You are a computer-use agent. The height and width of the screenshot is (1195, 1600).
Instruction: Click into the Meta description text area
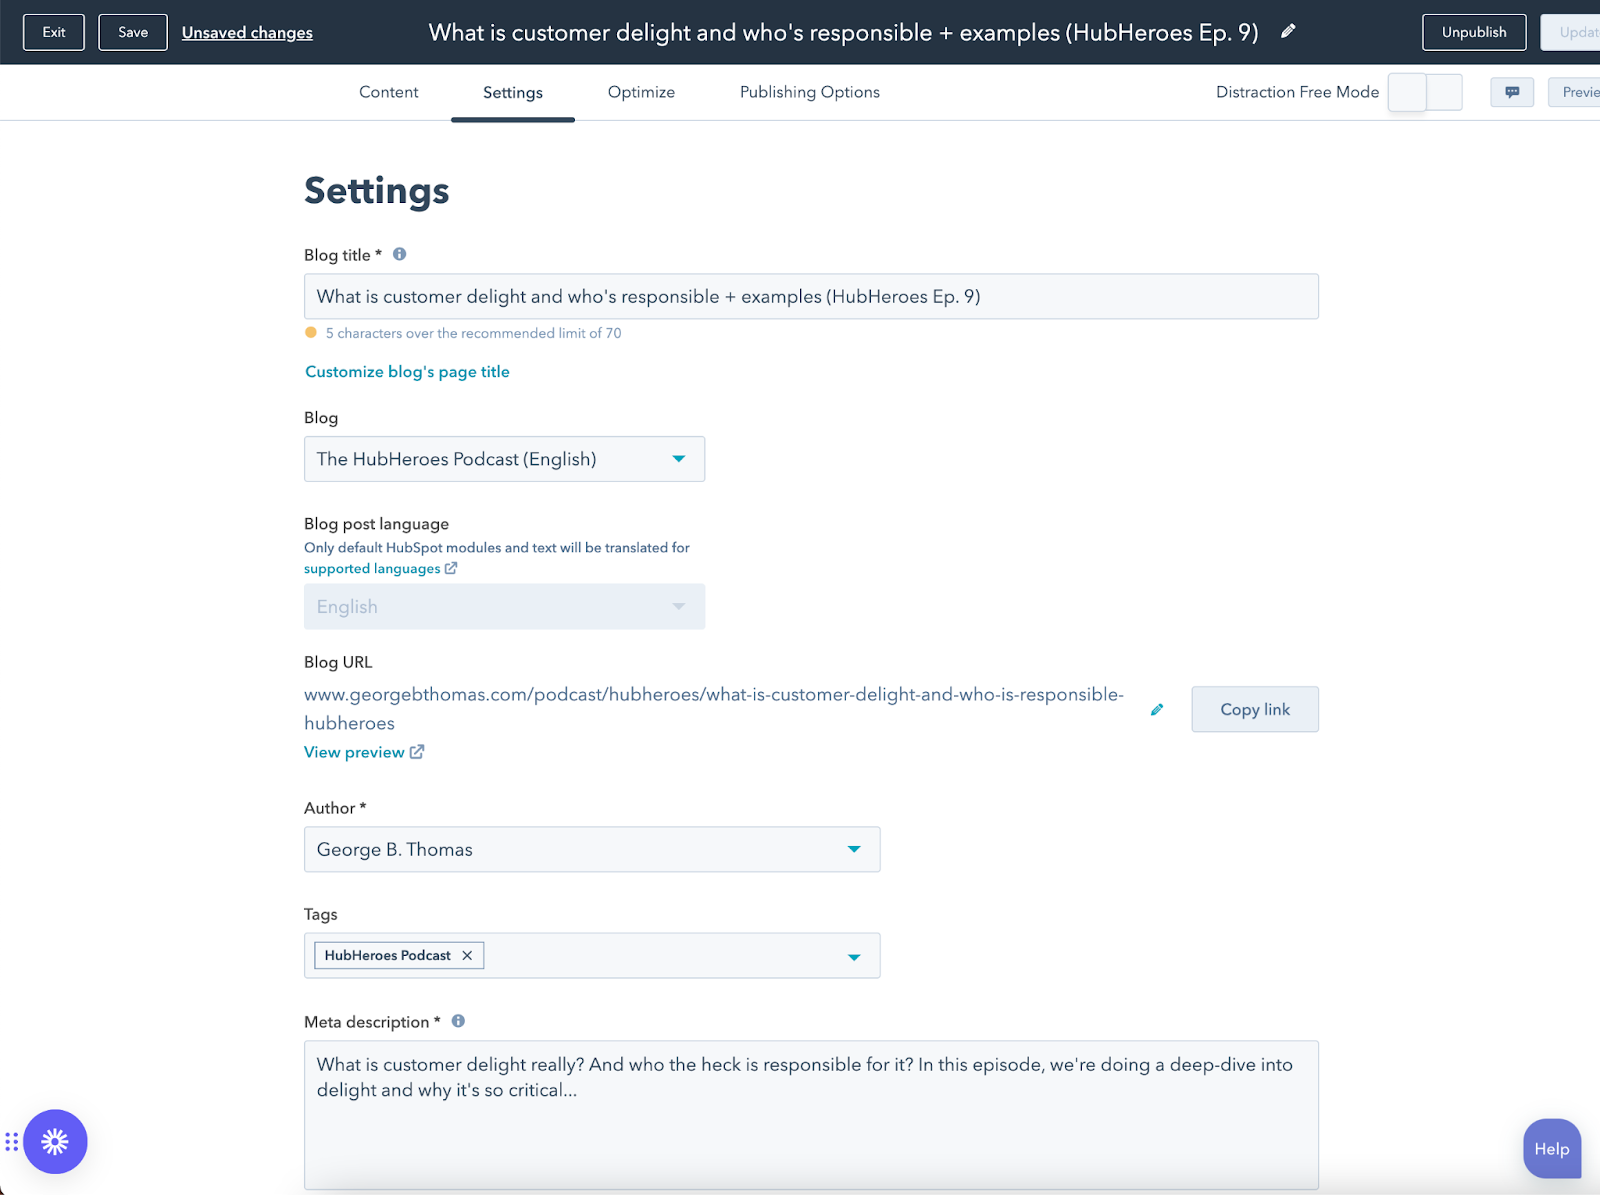pos(811,1115)
